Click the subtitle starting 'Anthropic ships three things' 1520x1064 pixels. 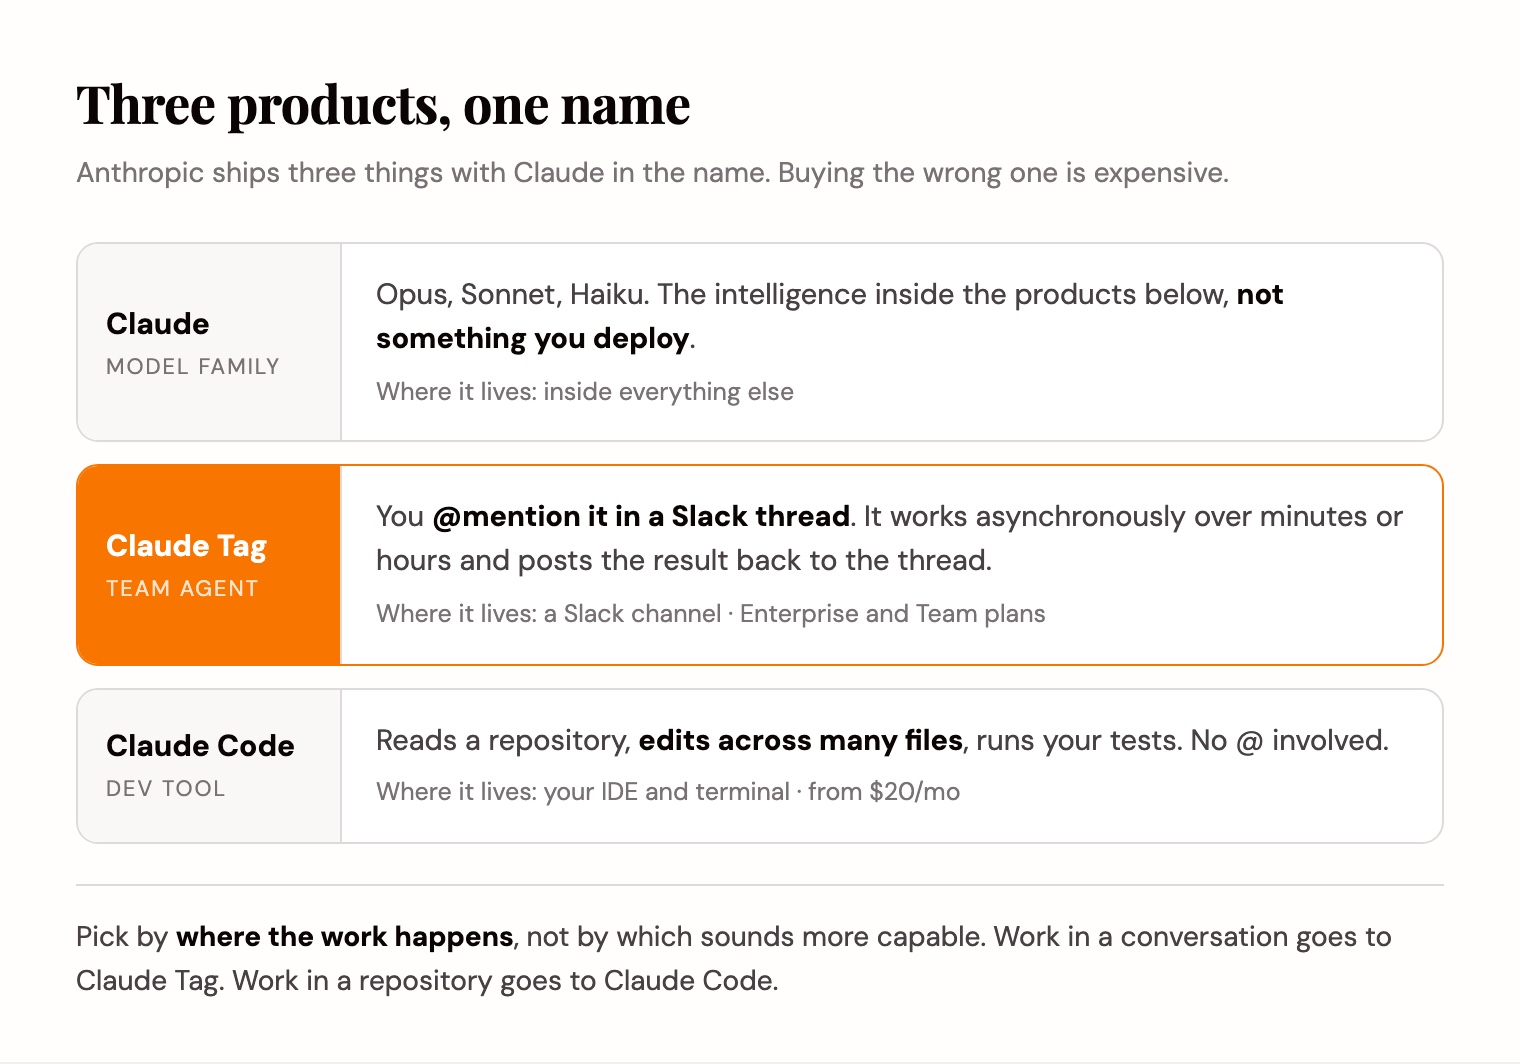pyautogui.click(x=652, y=173)
